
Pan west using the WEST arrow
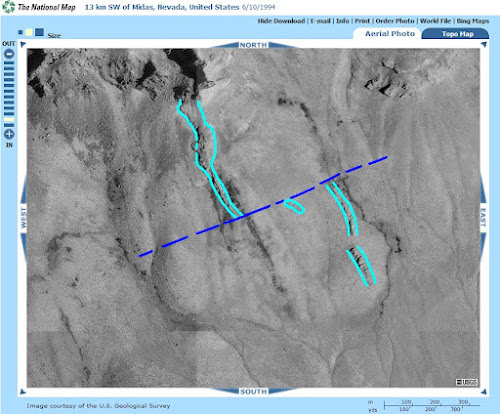click(23, 218)
